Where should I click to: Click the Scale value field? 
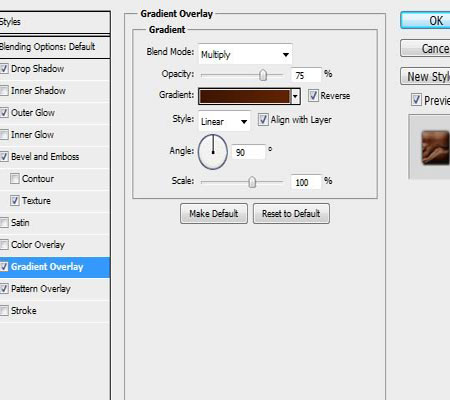click(306, 182)
